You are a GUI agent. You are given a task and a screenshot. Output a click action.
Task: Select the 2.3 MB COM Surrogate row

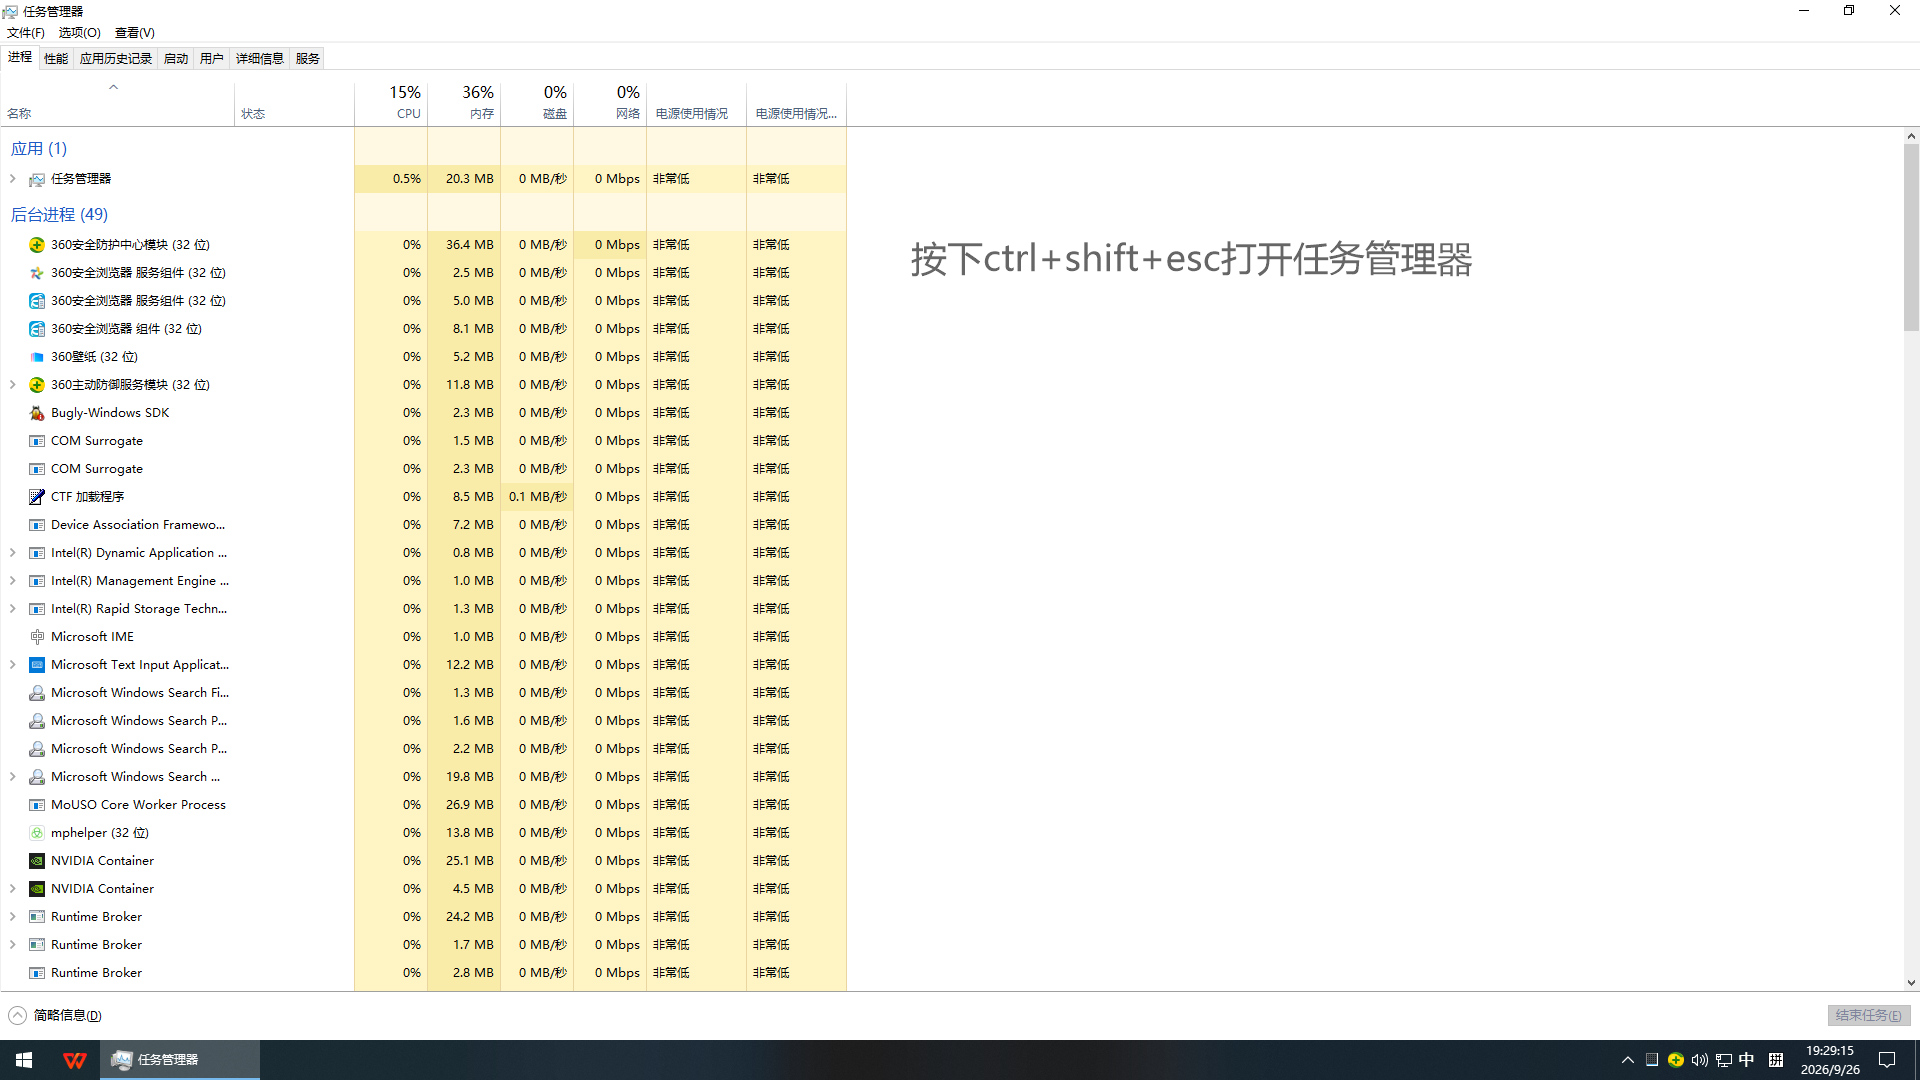423,469
